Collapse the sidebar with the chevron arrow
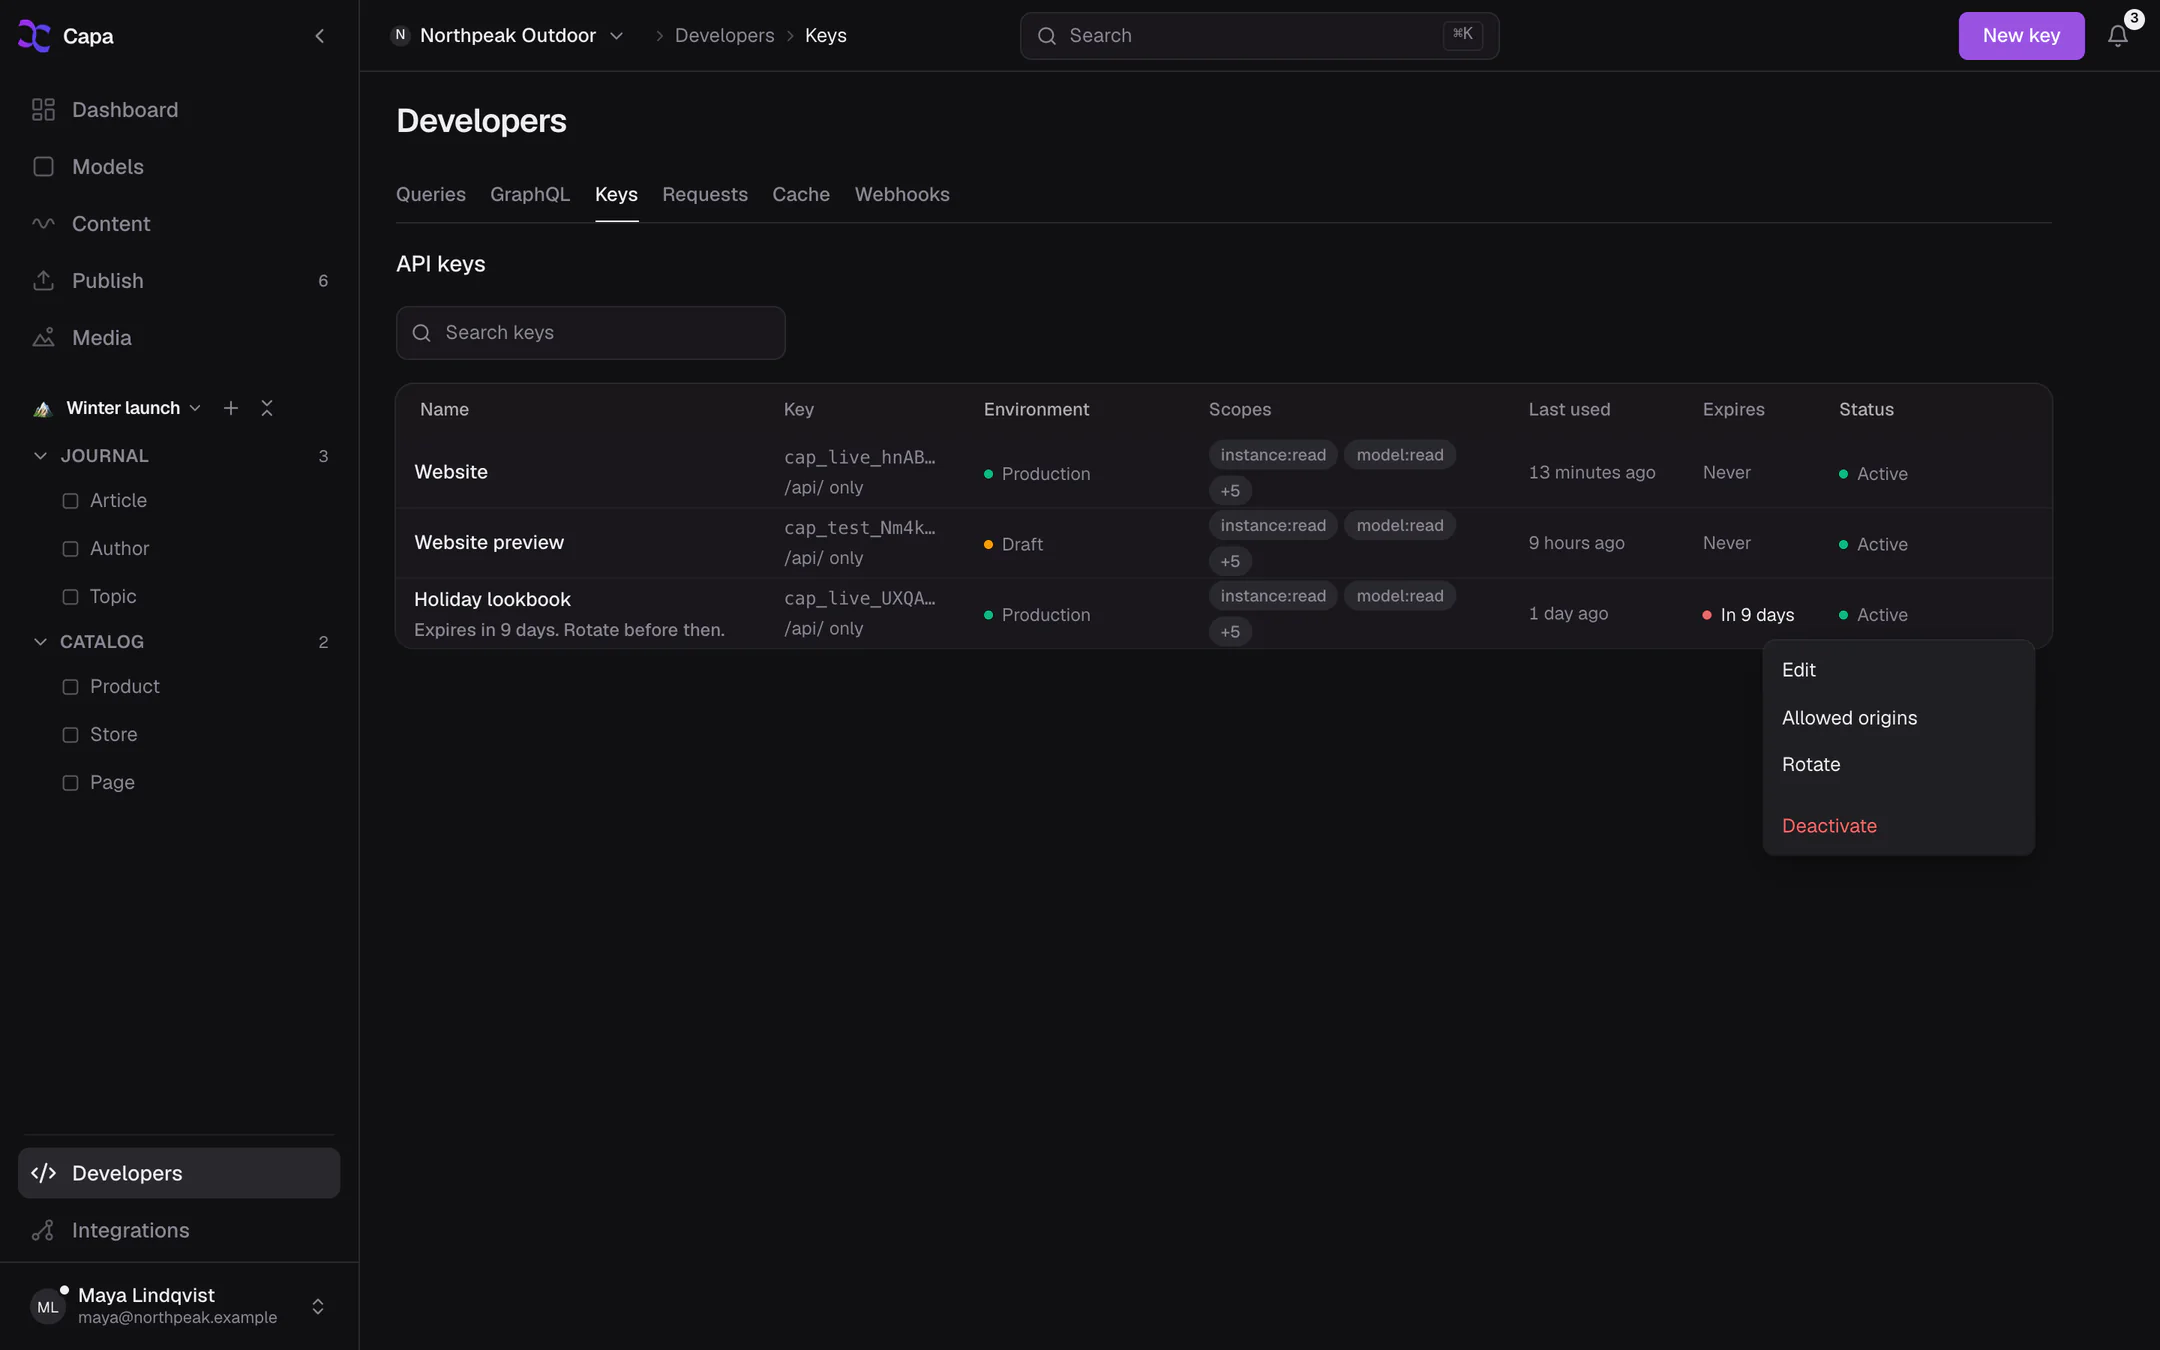The width and height of the screenshot is (2160, 1350). point(320,36)
